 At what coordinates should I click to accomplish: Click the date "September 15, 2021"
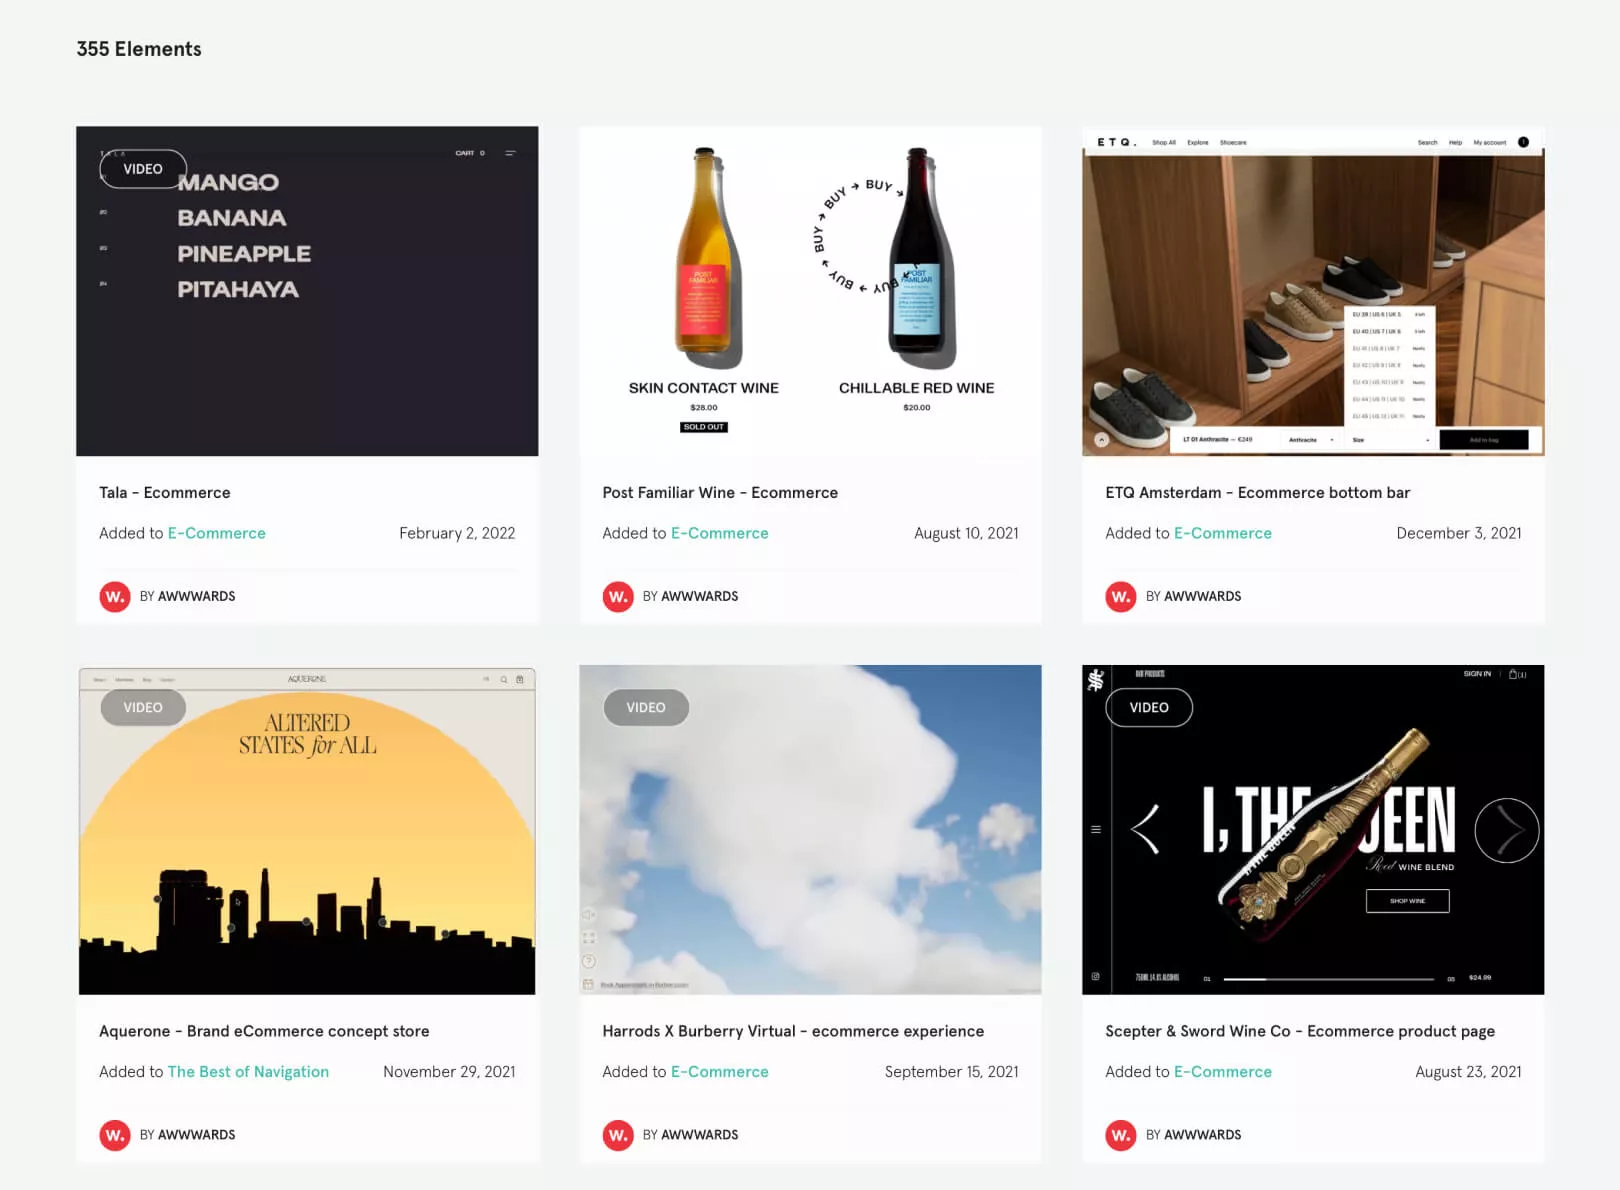point(952,1072)
